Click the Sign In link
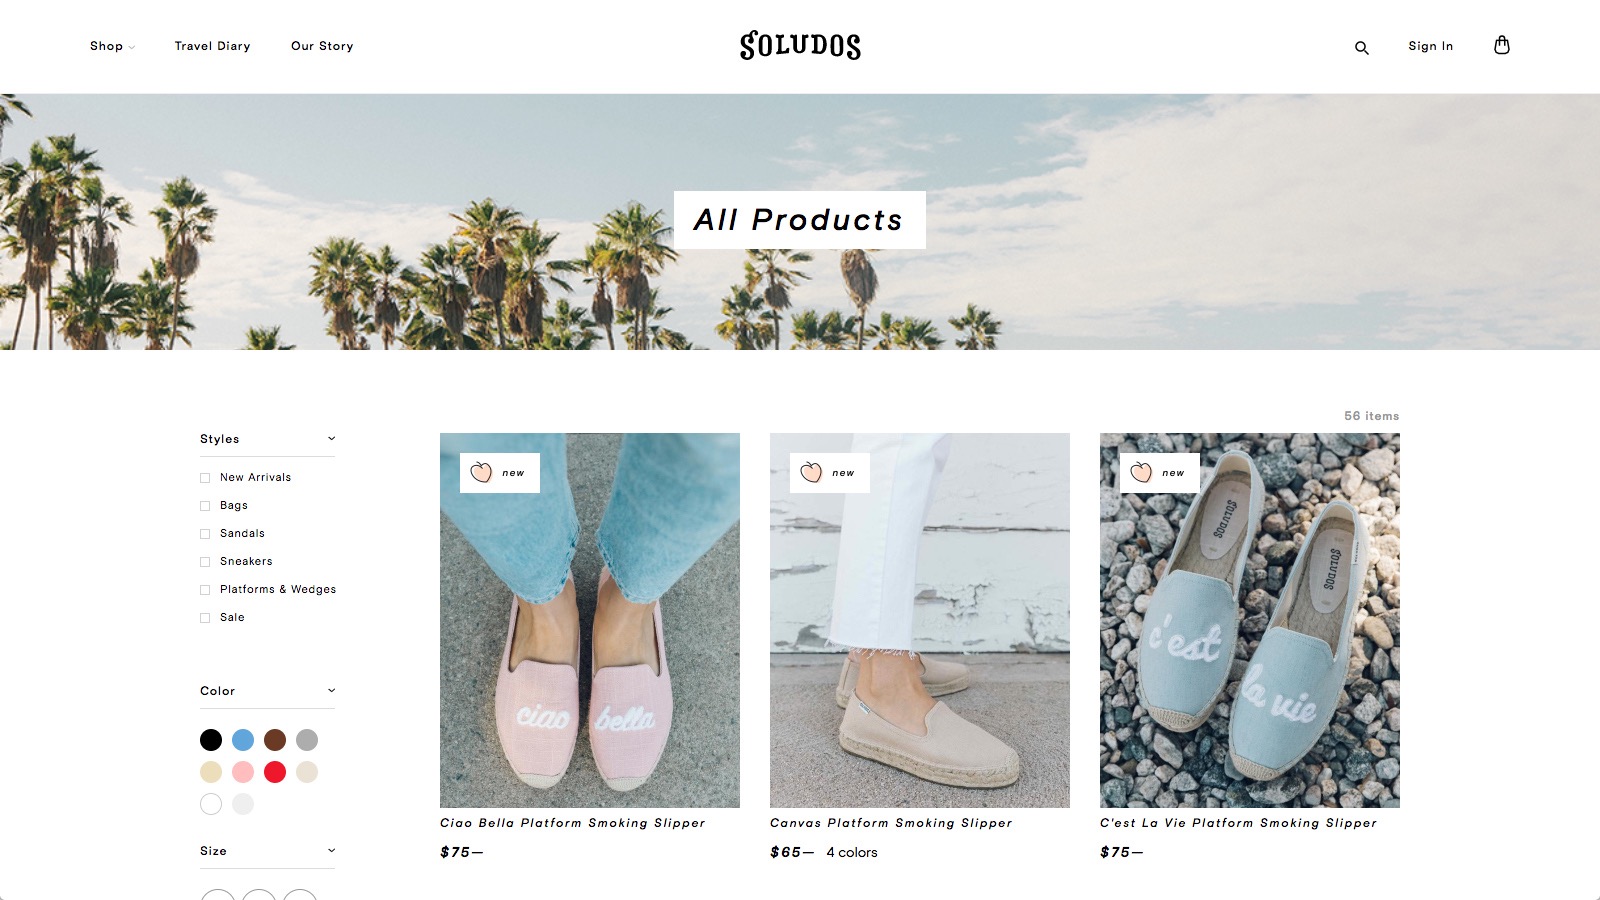 (1430, 46)
